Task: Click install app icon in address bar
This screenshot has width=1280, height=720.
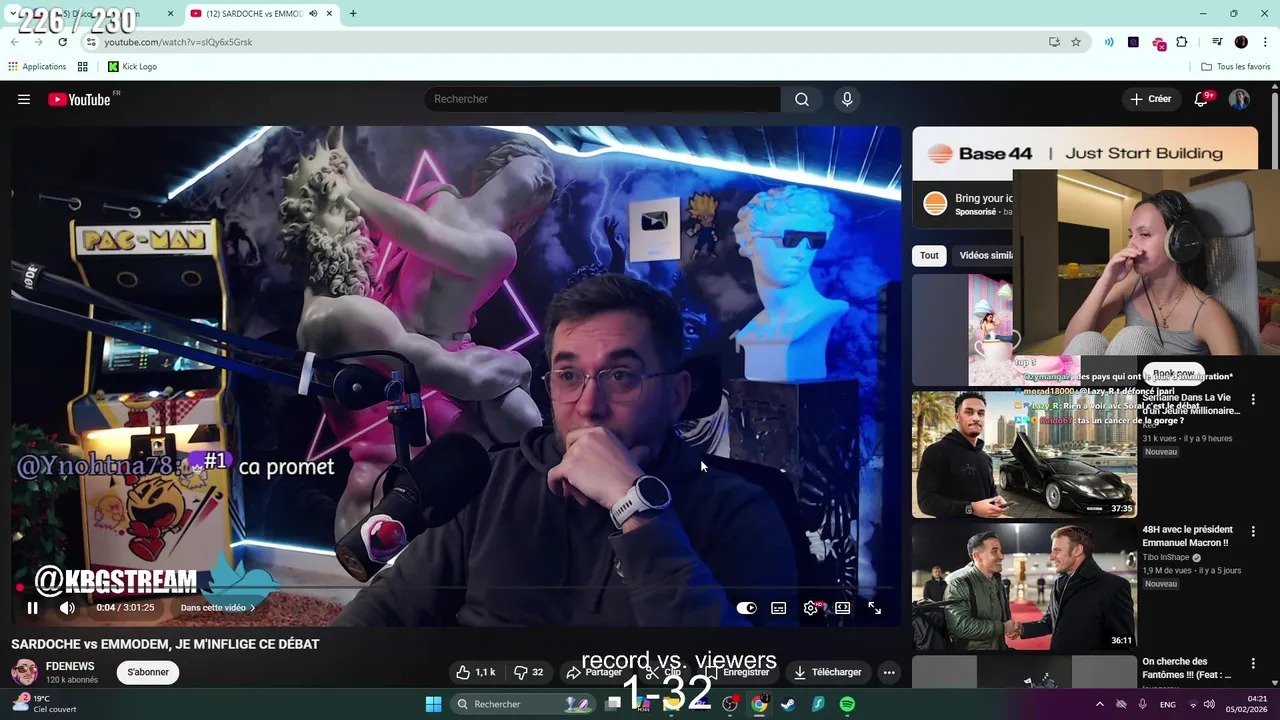Action: pyautogui.click(x=1054, y=42)
